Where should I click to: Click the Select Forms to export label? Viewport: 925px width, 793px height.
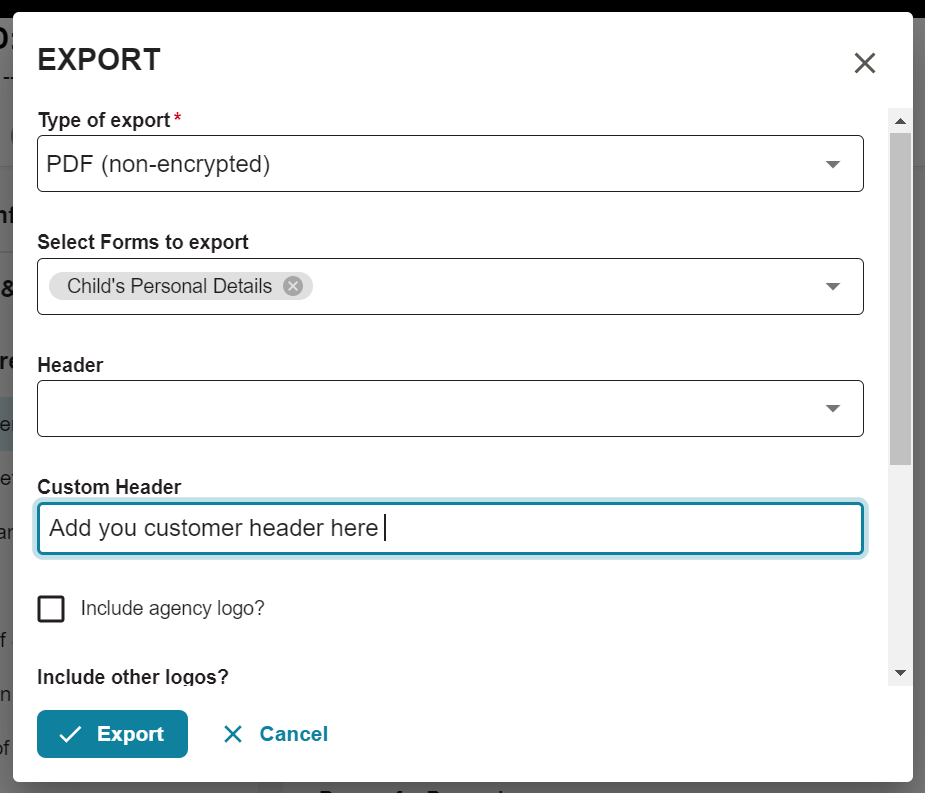pyautogui.click(x=143, y=242)
